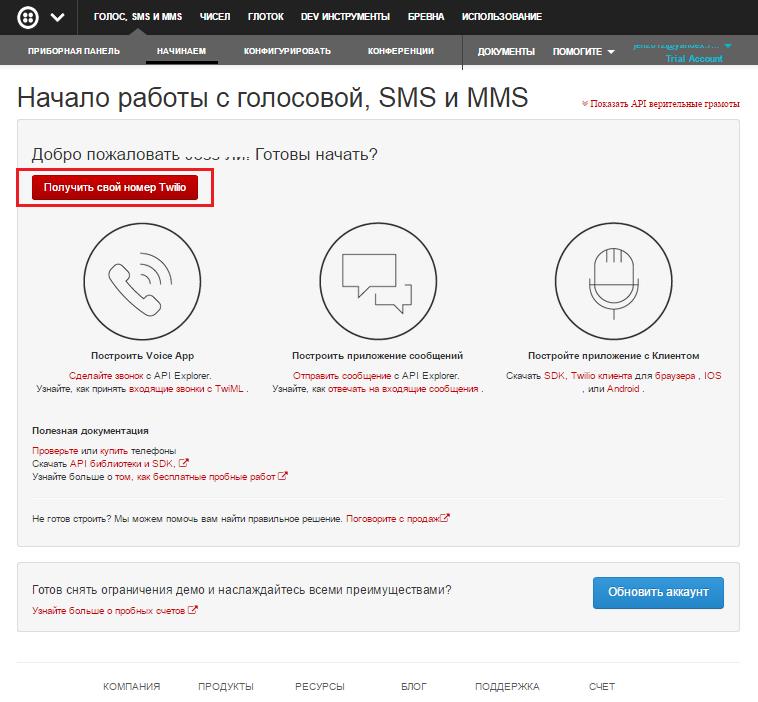Click the Twilio logo icon

(x=27, y=17)
